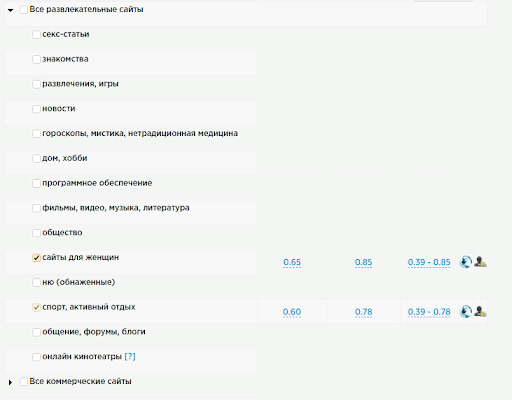Click globe icon in сайты для женщин row
512x400 pixels.
(x=466, y=262)
